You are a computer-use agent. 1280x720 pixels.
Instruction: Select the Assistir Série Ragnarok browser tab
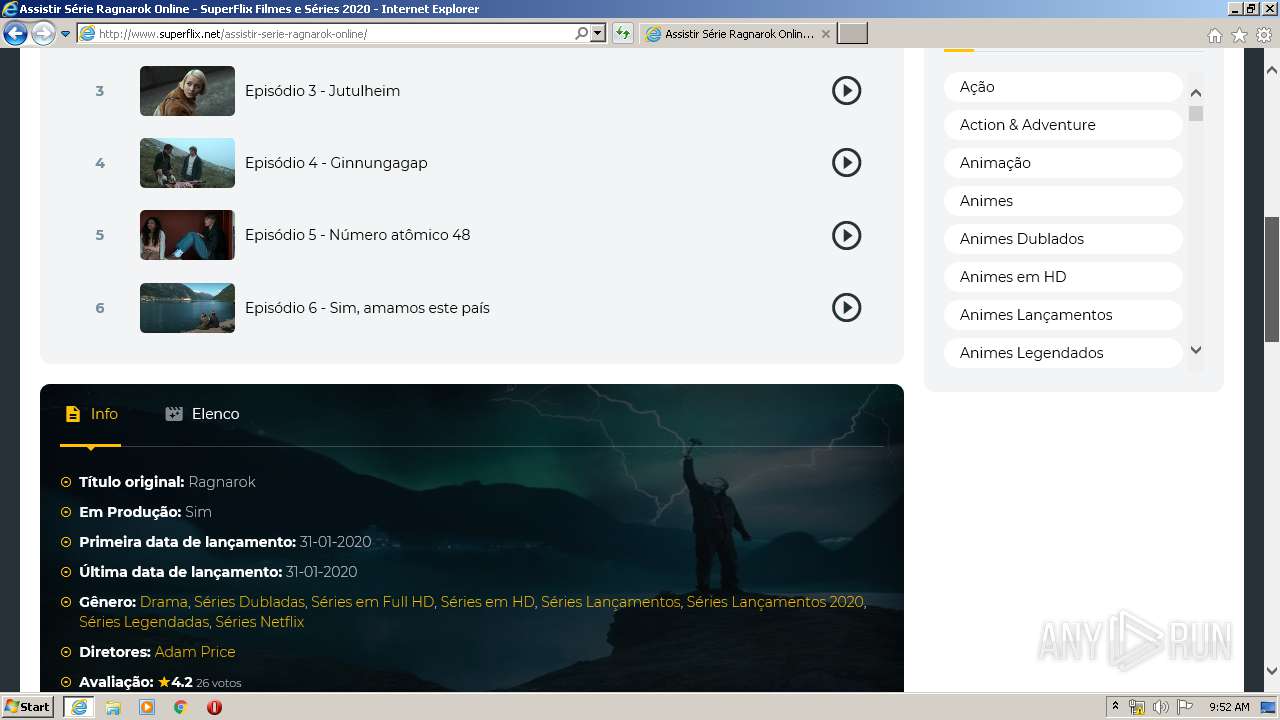click(x=738, y=34)
